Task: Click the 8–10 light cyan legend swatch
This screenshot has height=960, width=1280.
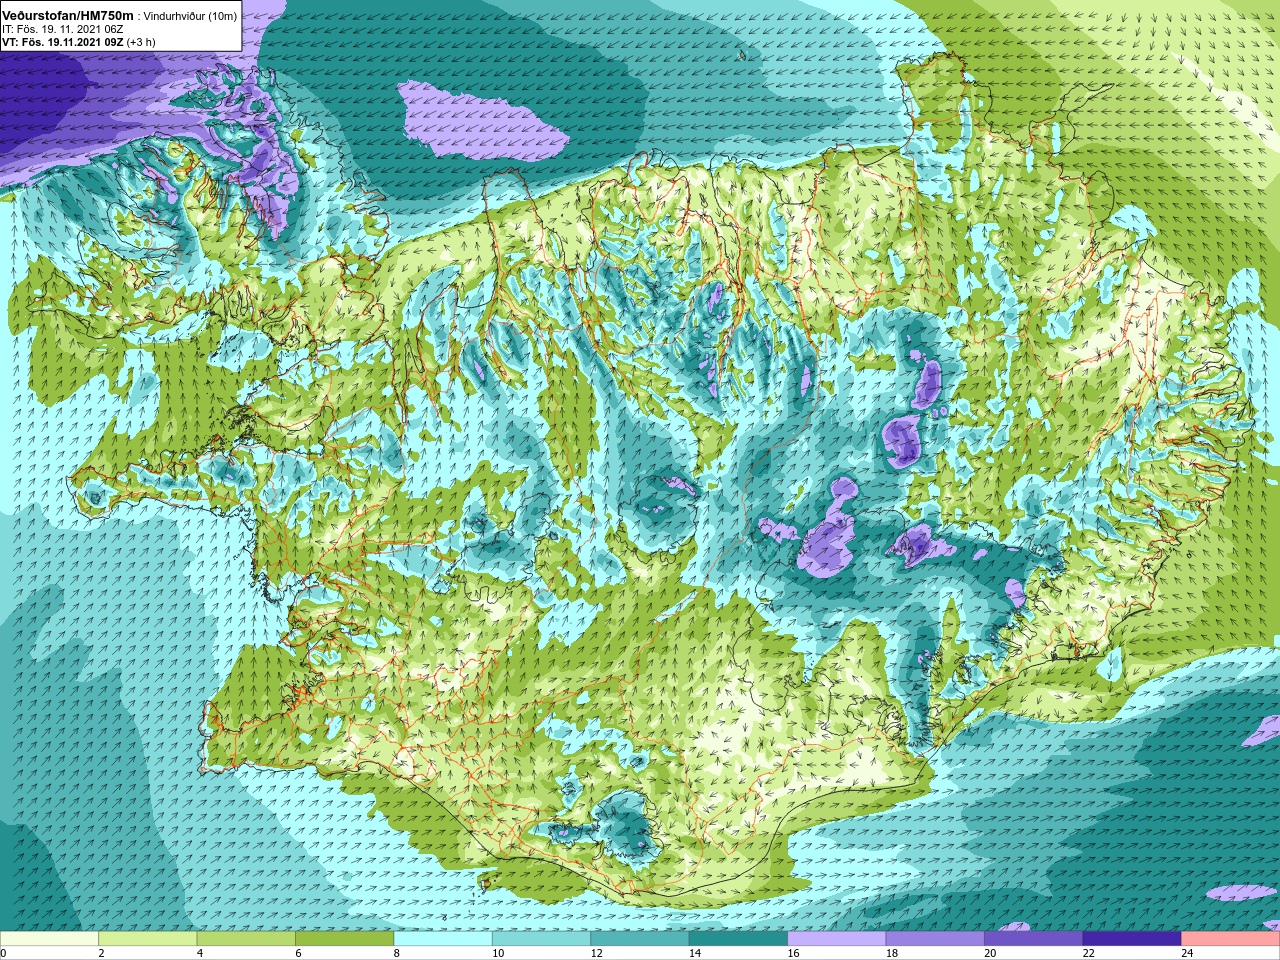Action: tap(443, 939)
